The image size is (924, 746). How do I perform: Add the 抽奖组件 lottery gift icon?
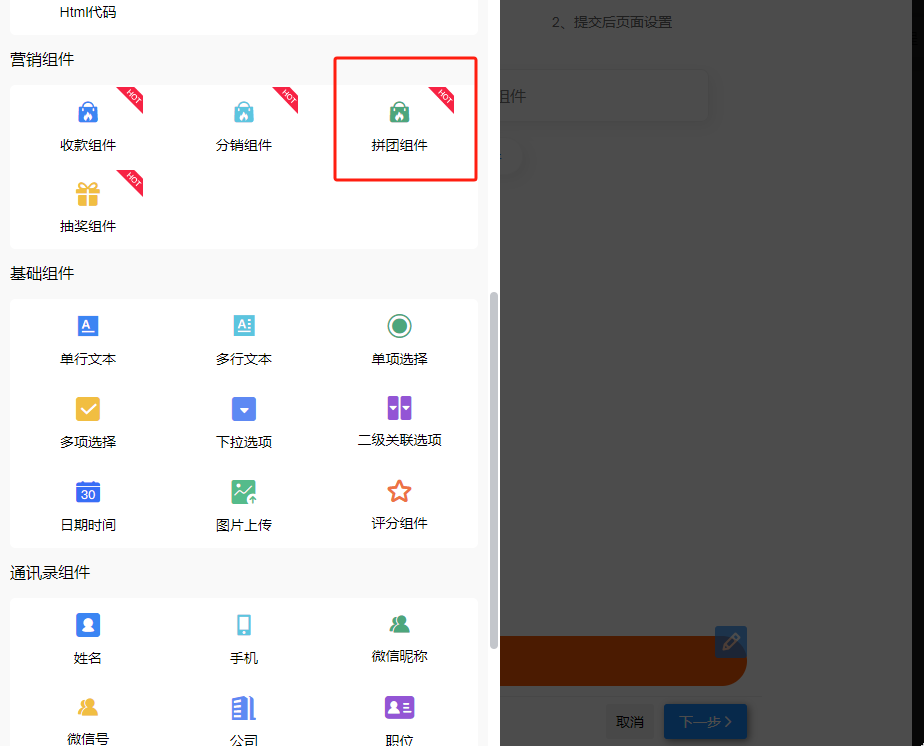(88, 194)
